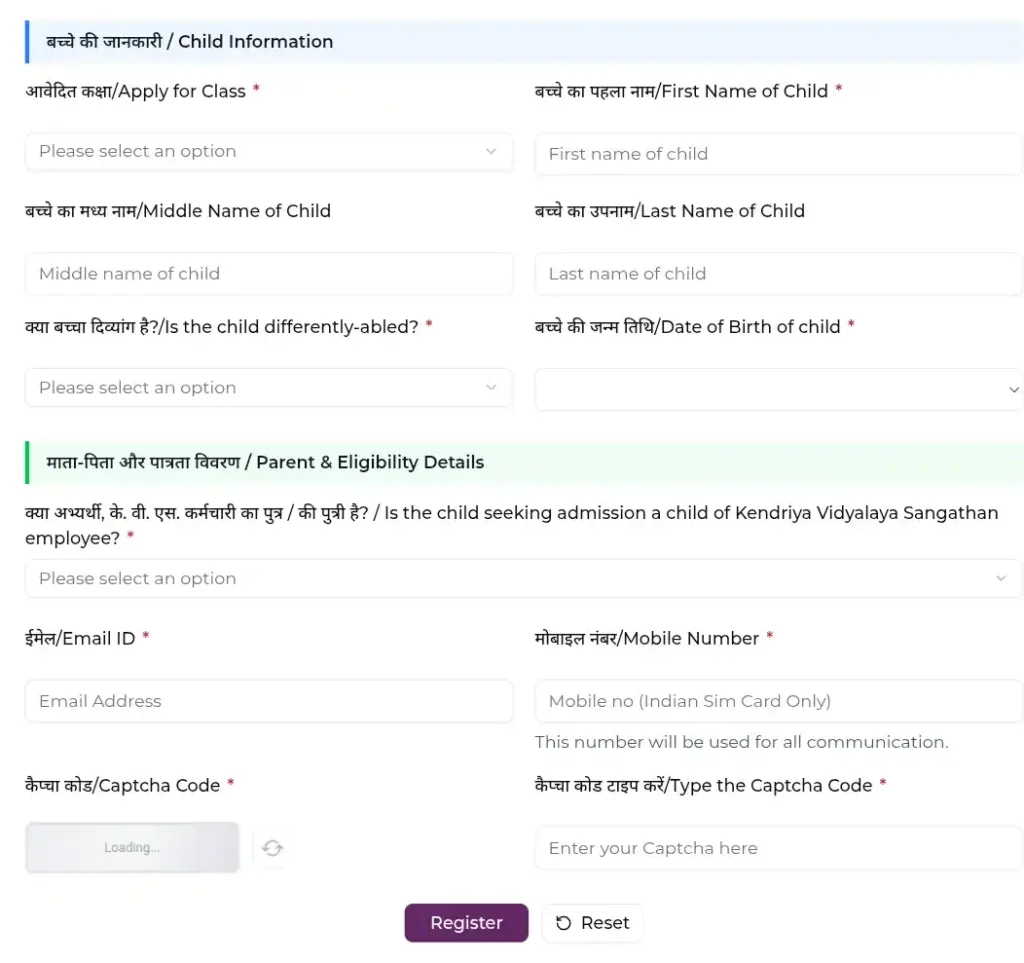Click the Middle Name of Child field
This screenshot has width=1024, height=963.
click(x=268, y=274)
